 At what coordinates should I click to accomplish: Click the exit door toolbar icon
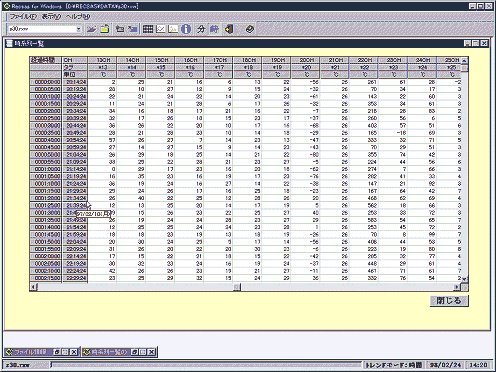tap(229, 29)
